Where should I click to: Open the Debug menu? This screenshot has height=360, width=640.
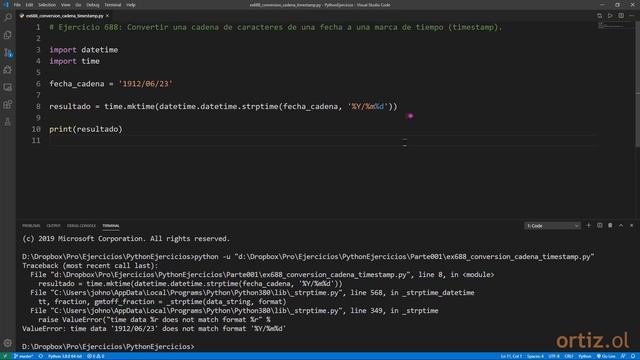click(93, 5)
